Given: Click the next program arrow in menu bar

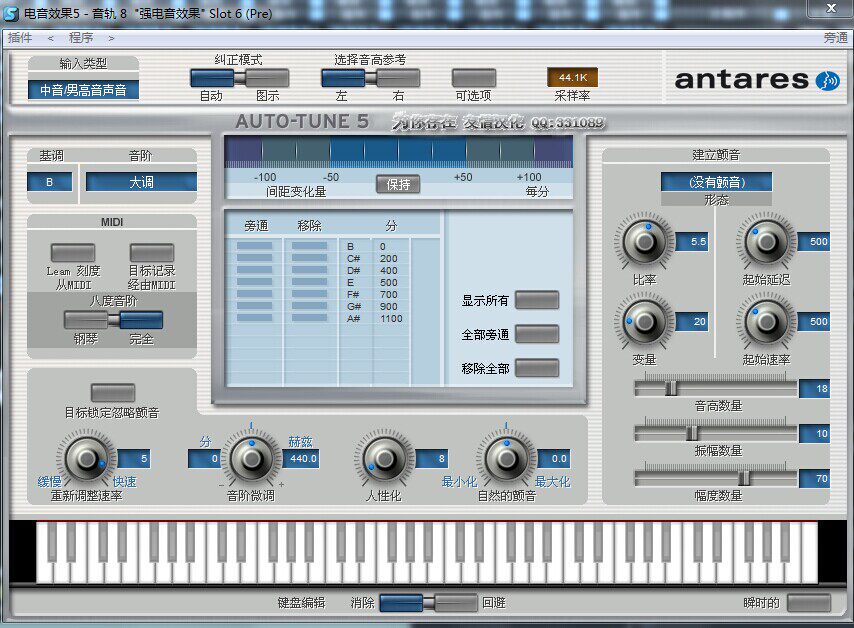Looking at the screenshot, I should tap(111, 38).
